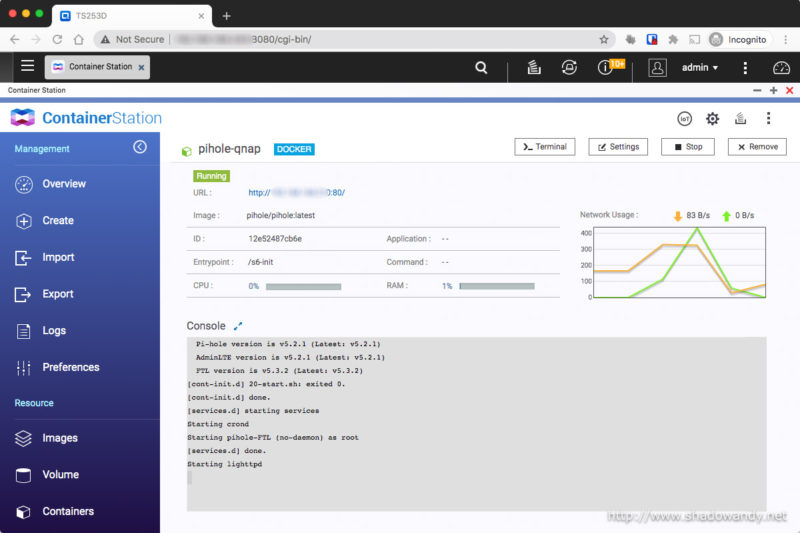Expand the Console to full view
This screenshot has width=800, height=533.
[238, 326]
